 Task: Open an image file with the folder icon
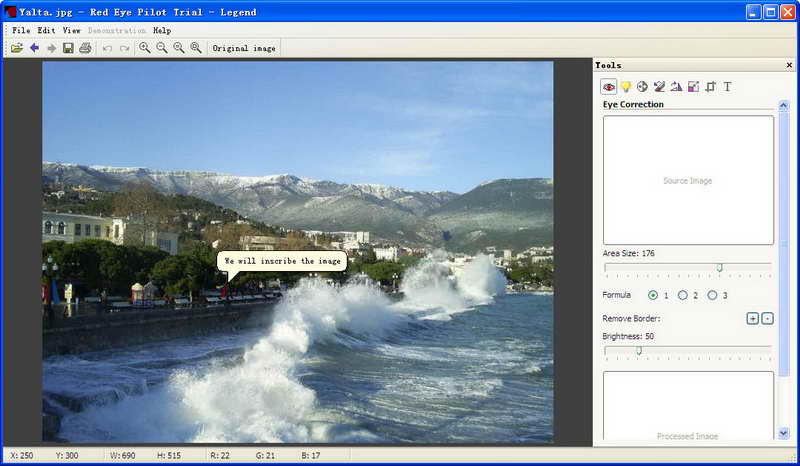tap(17, 48)
